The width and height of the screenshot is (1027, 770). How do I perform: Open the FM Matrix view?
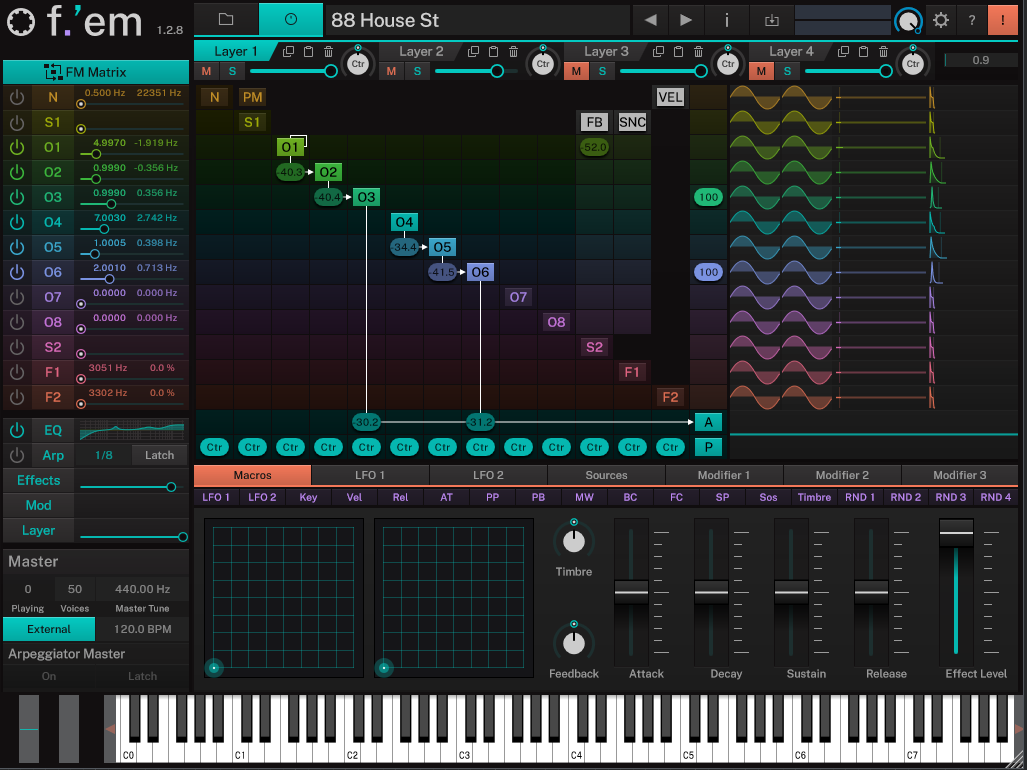coord(96,72)
